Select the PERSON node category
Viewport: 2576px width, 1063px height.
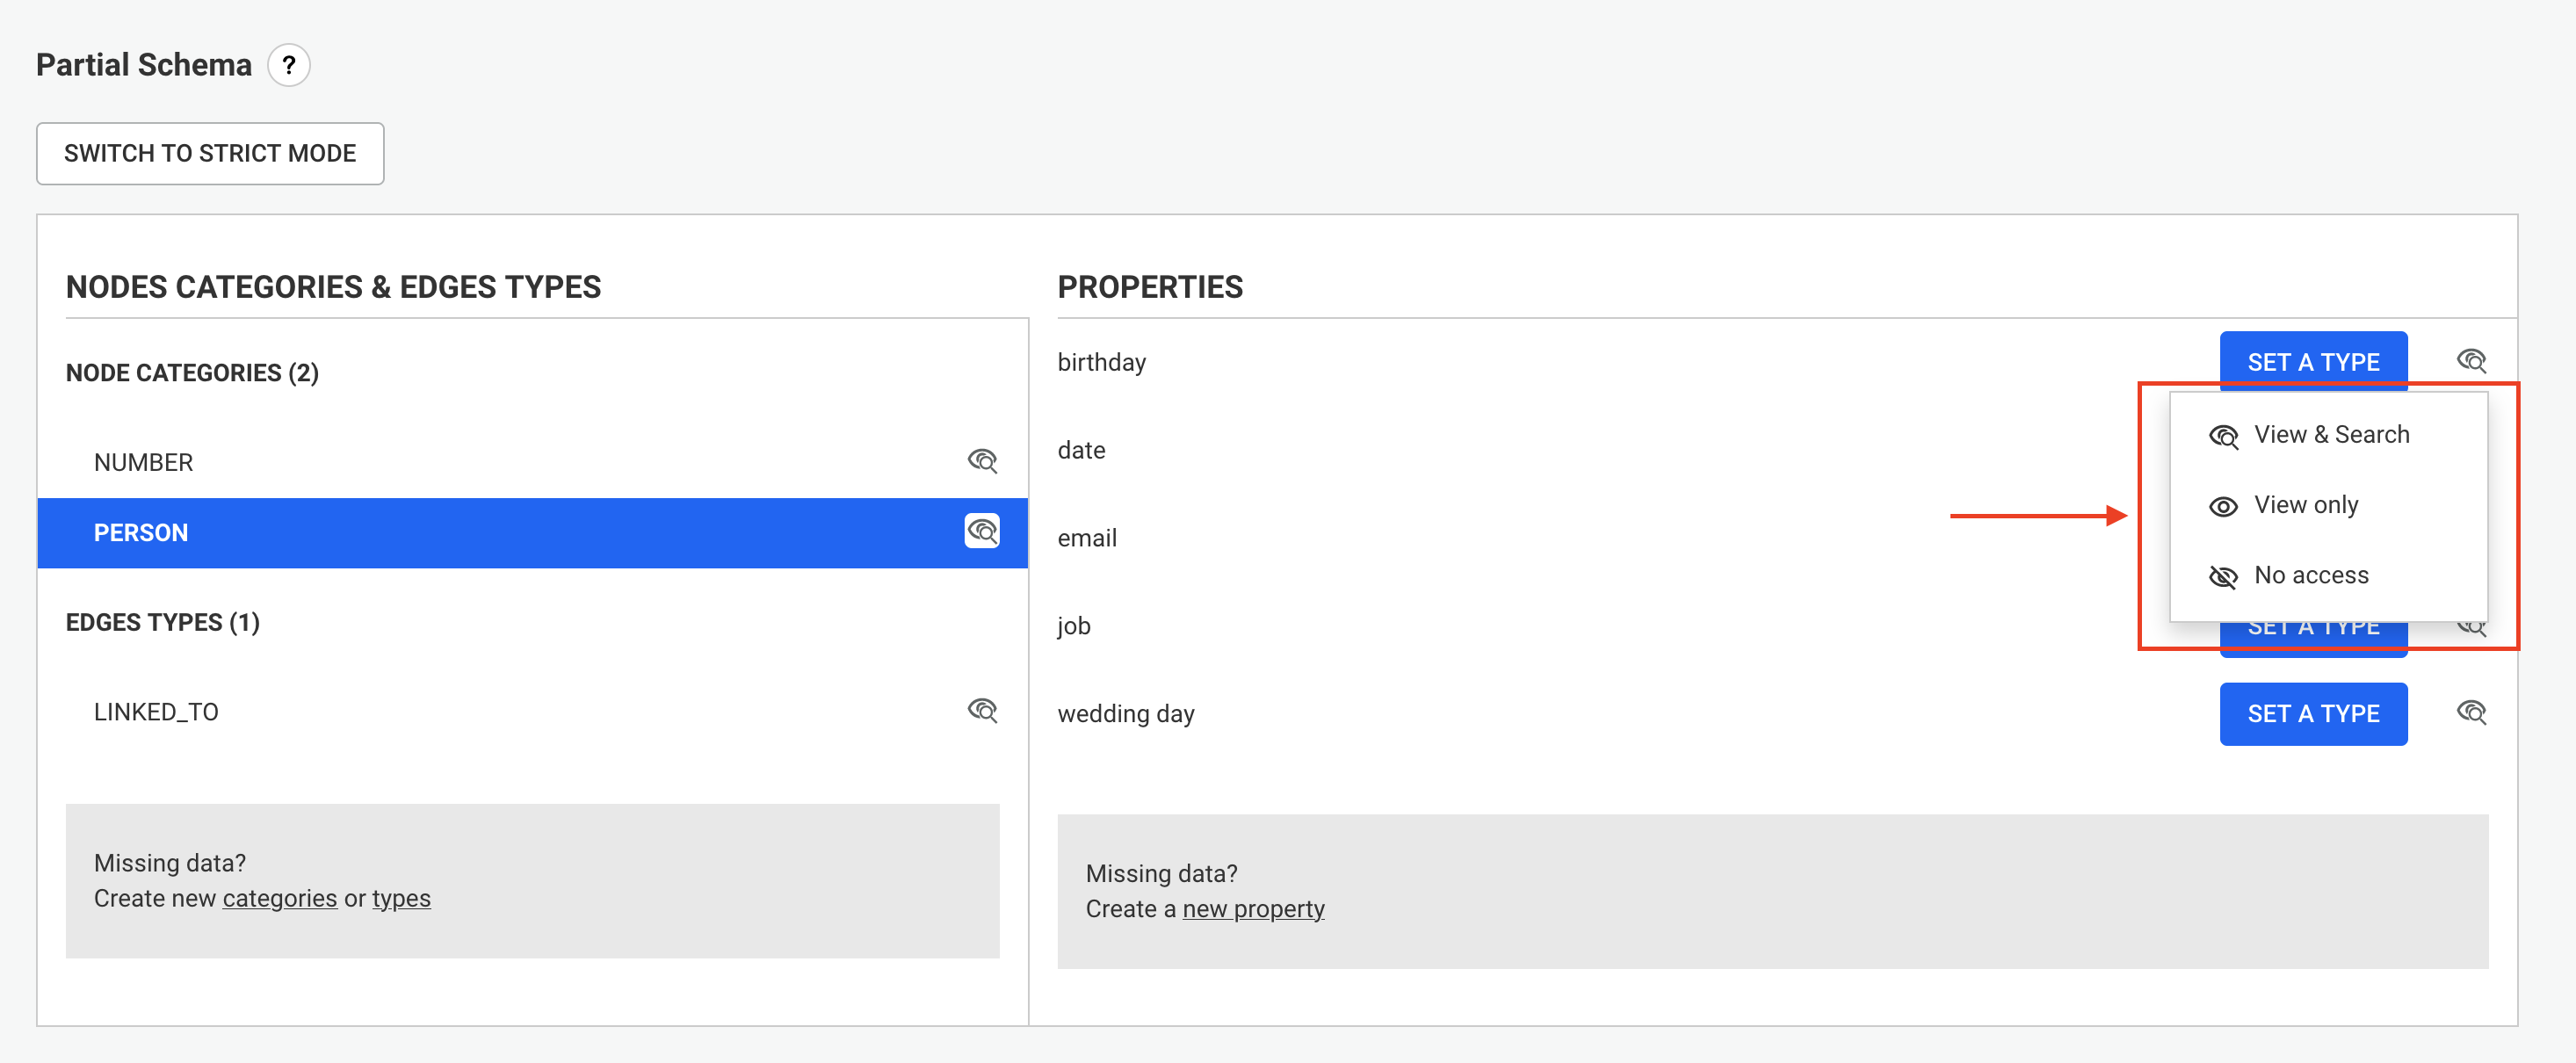click(141, 532)
